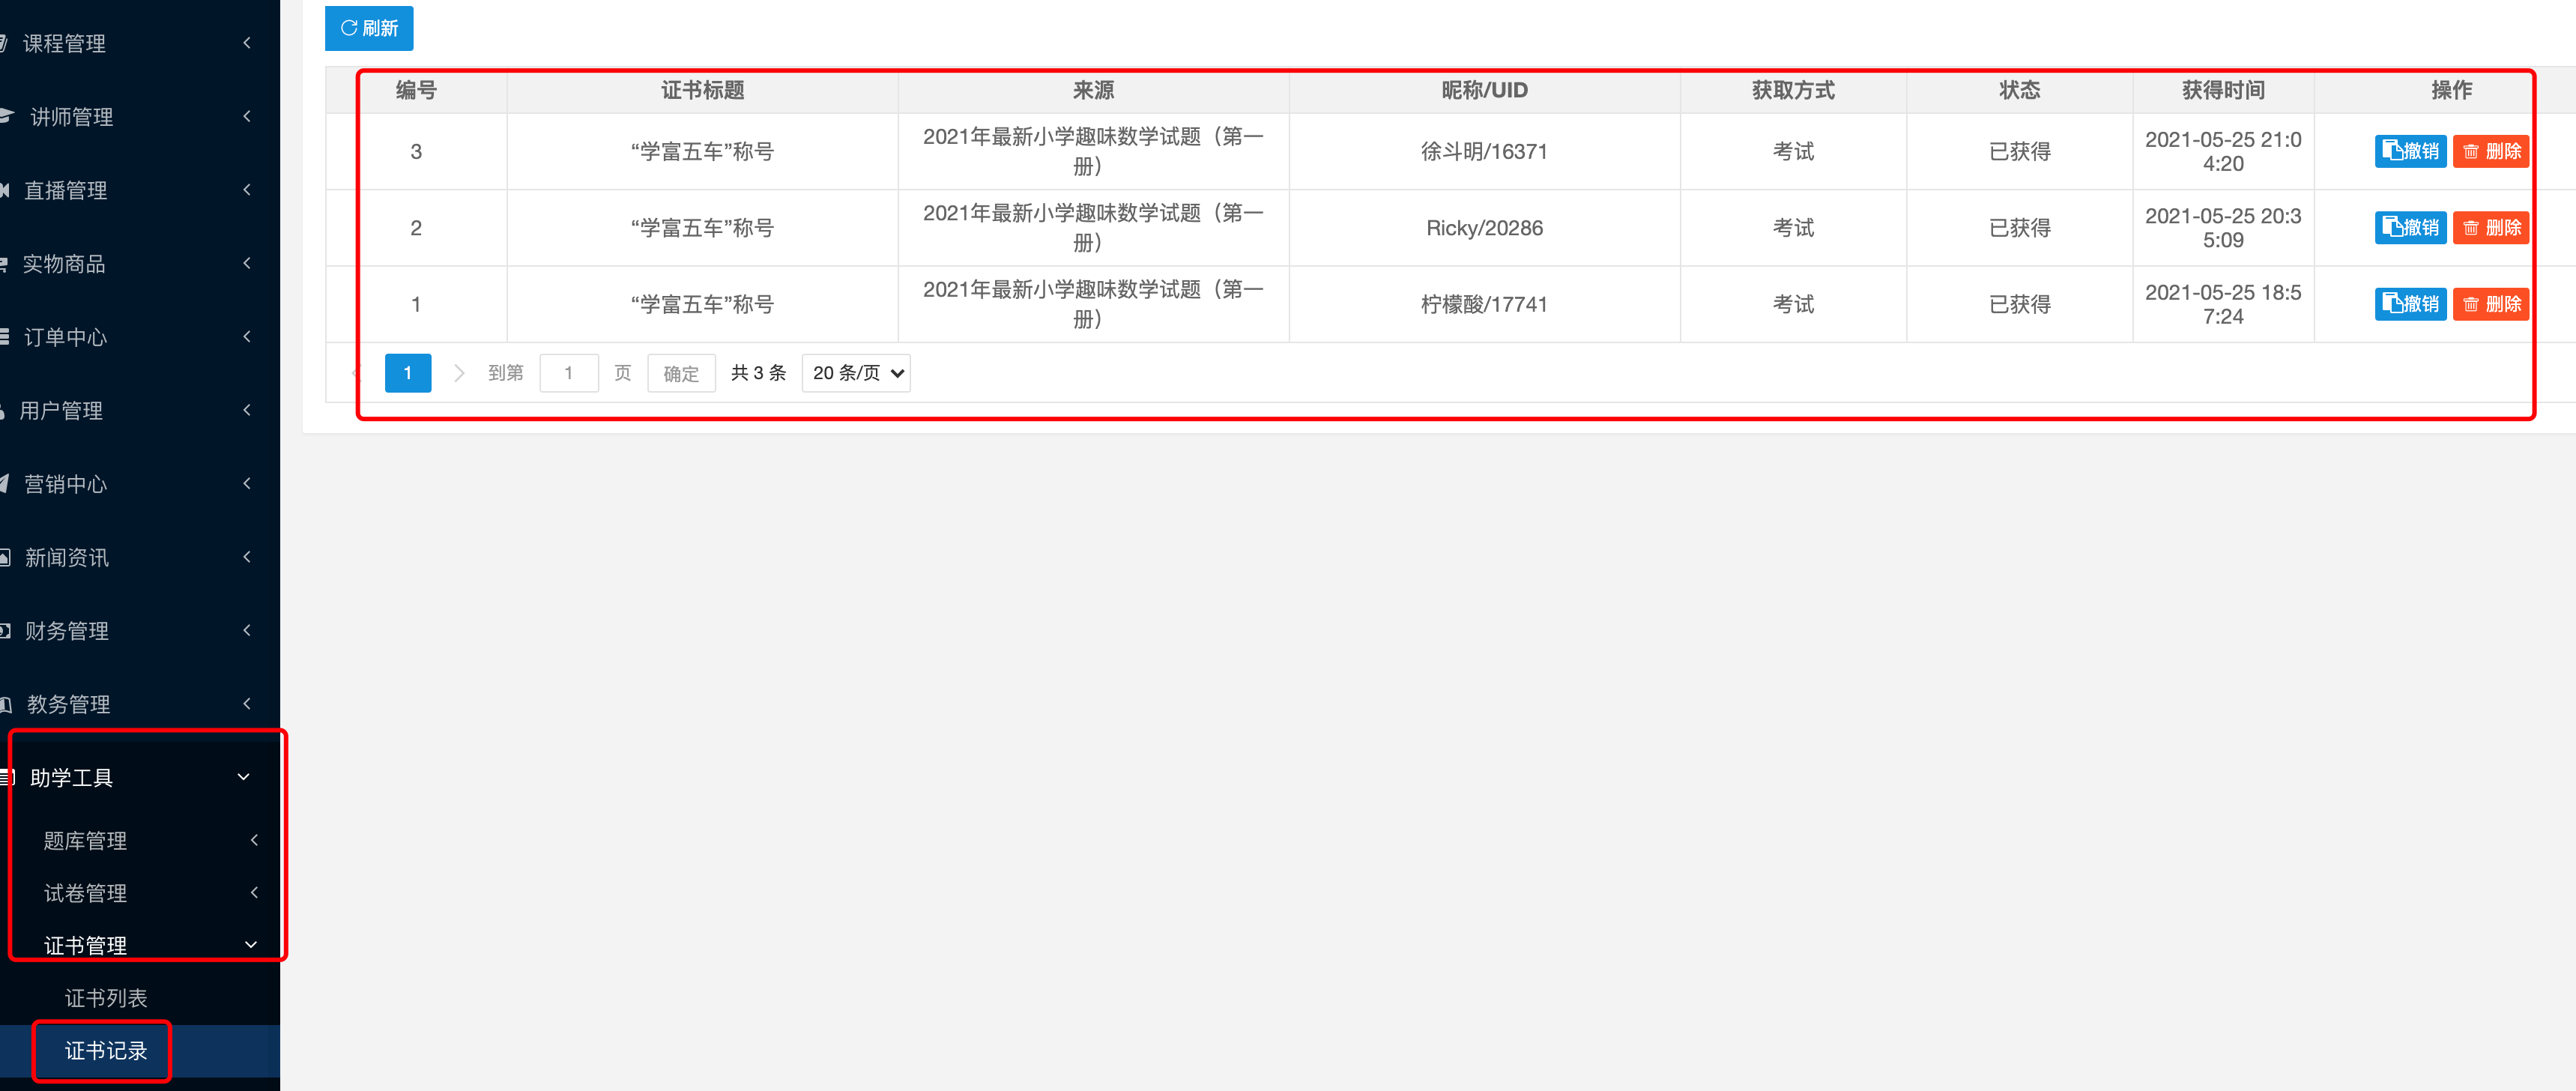This screenshot has width=2576, height=1091.
Task: Click the 昵称/UID column header
Action: 1484,90
